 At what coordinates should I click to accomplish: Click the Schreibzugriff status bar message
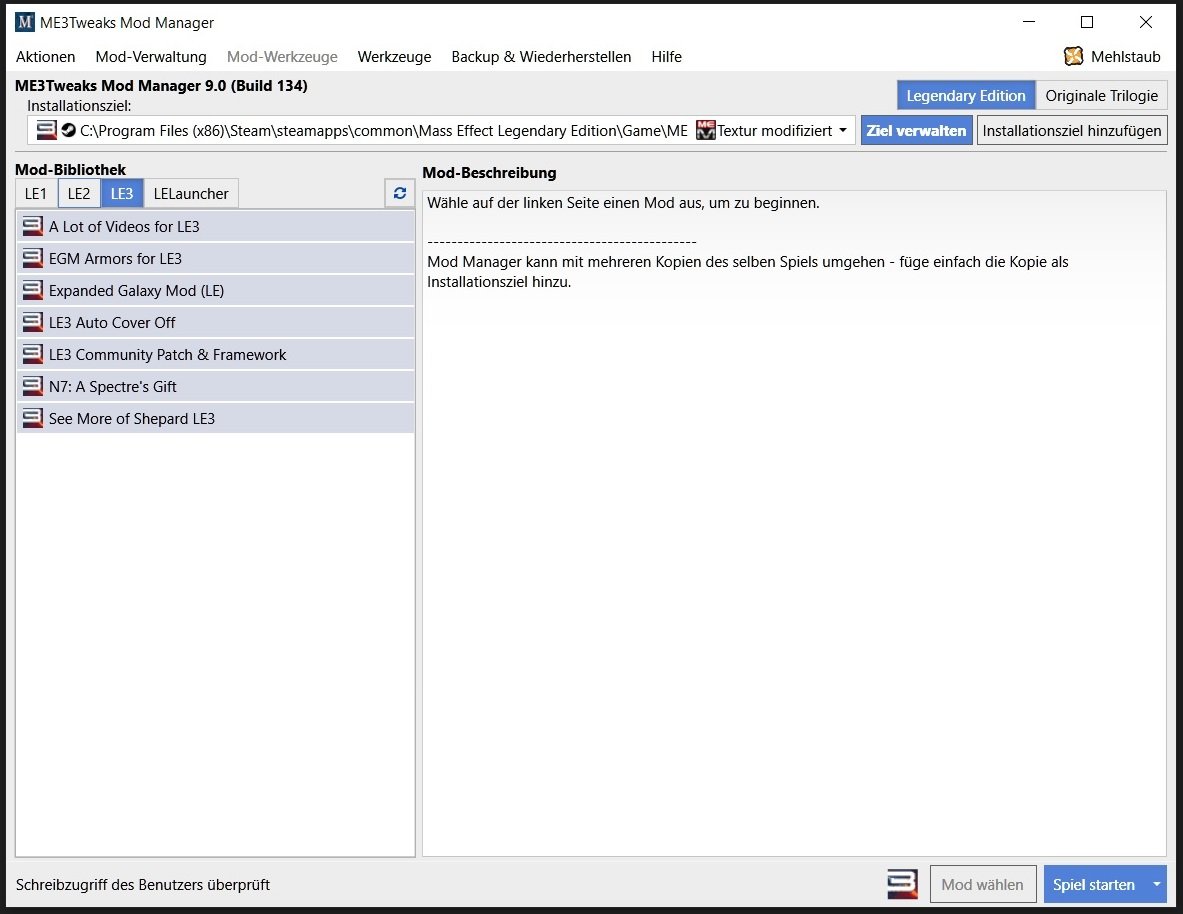click(143, 885)
